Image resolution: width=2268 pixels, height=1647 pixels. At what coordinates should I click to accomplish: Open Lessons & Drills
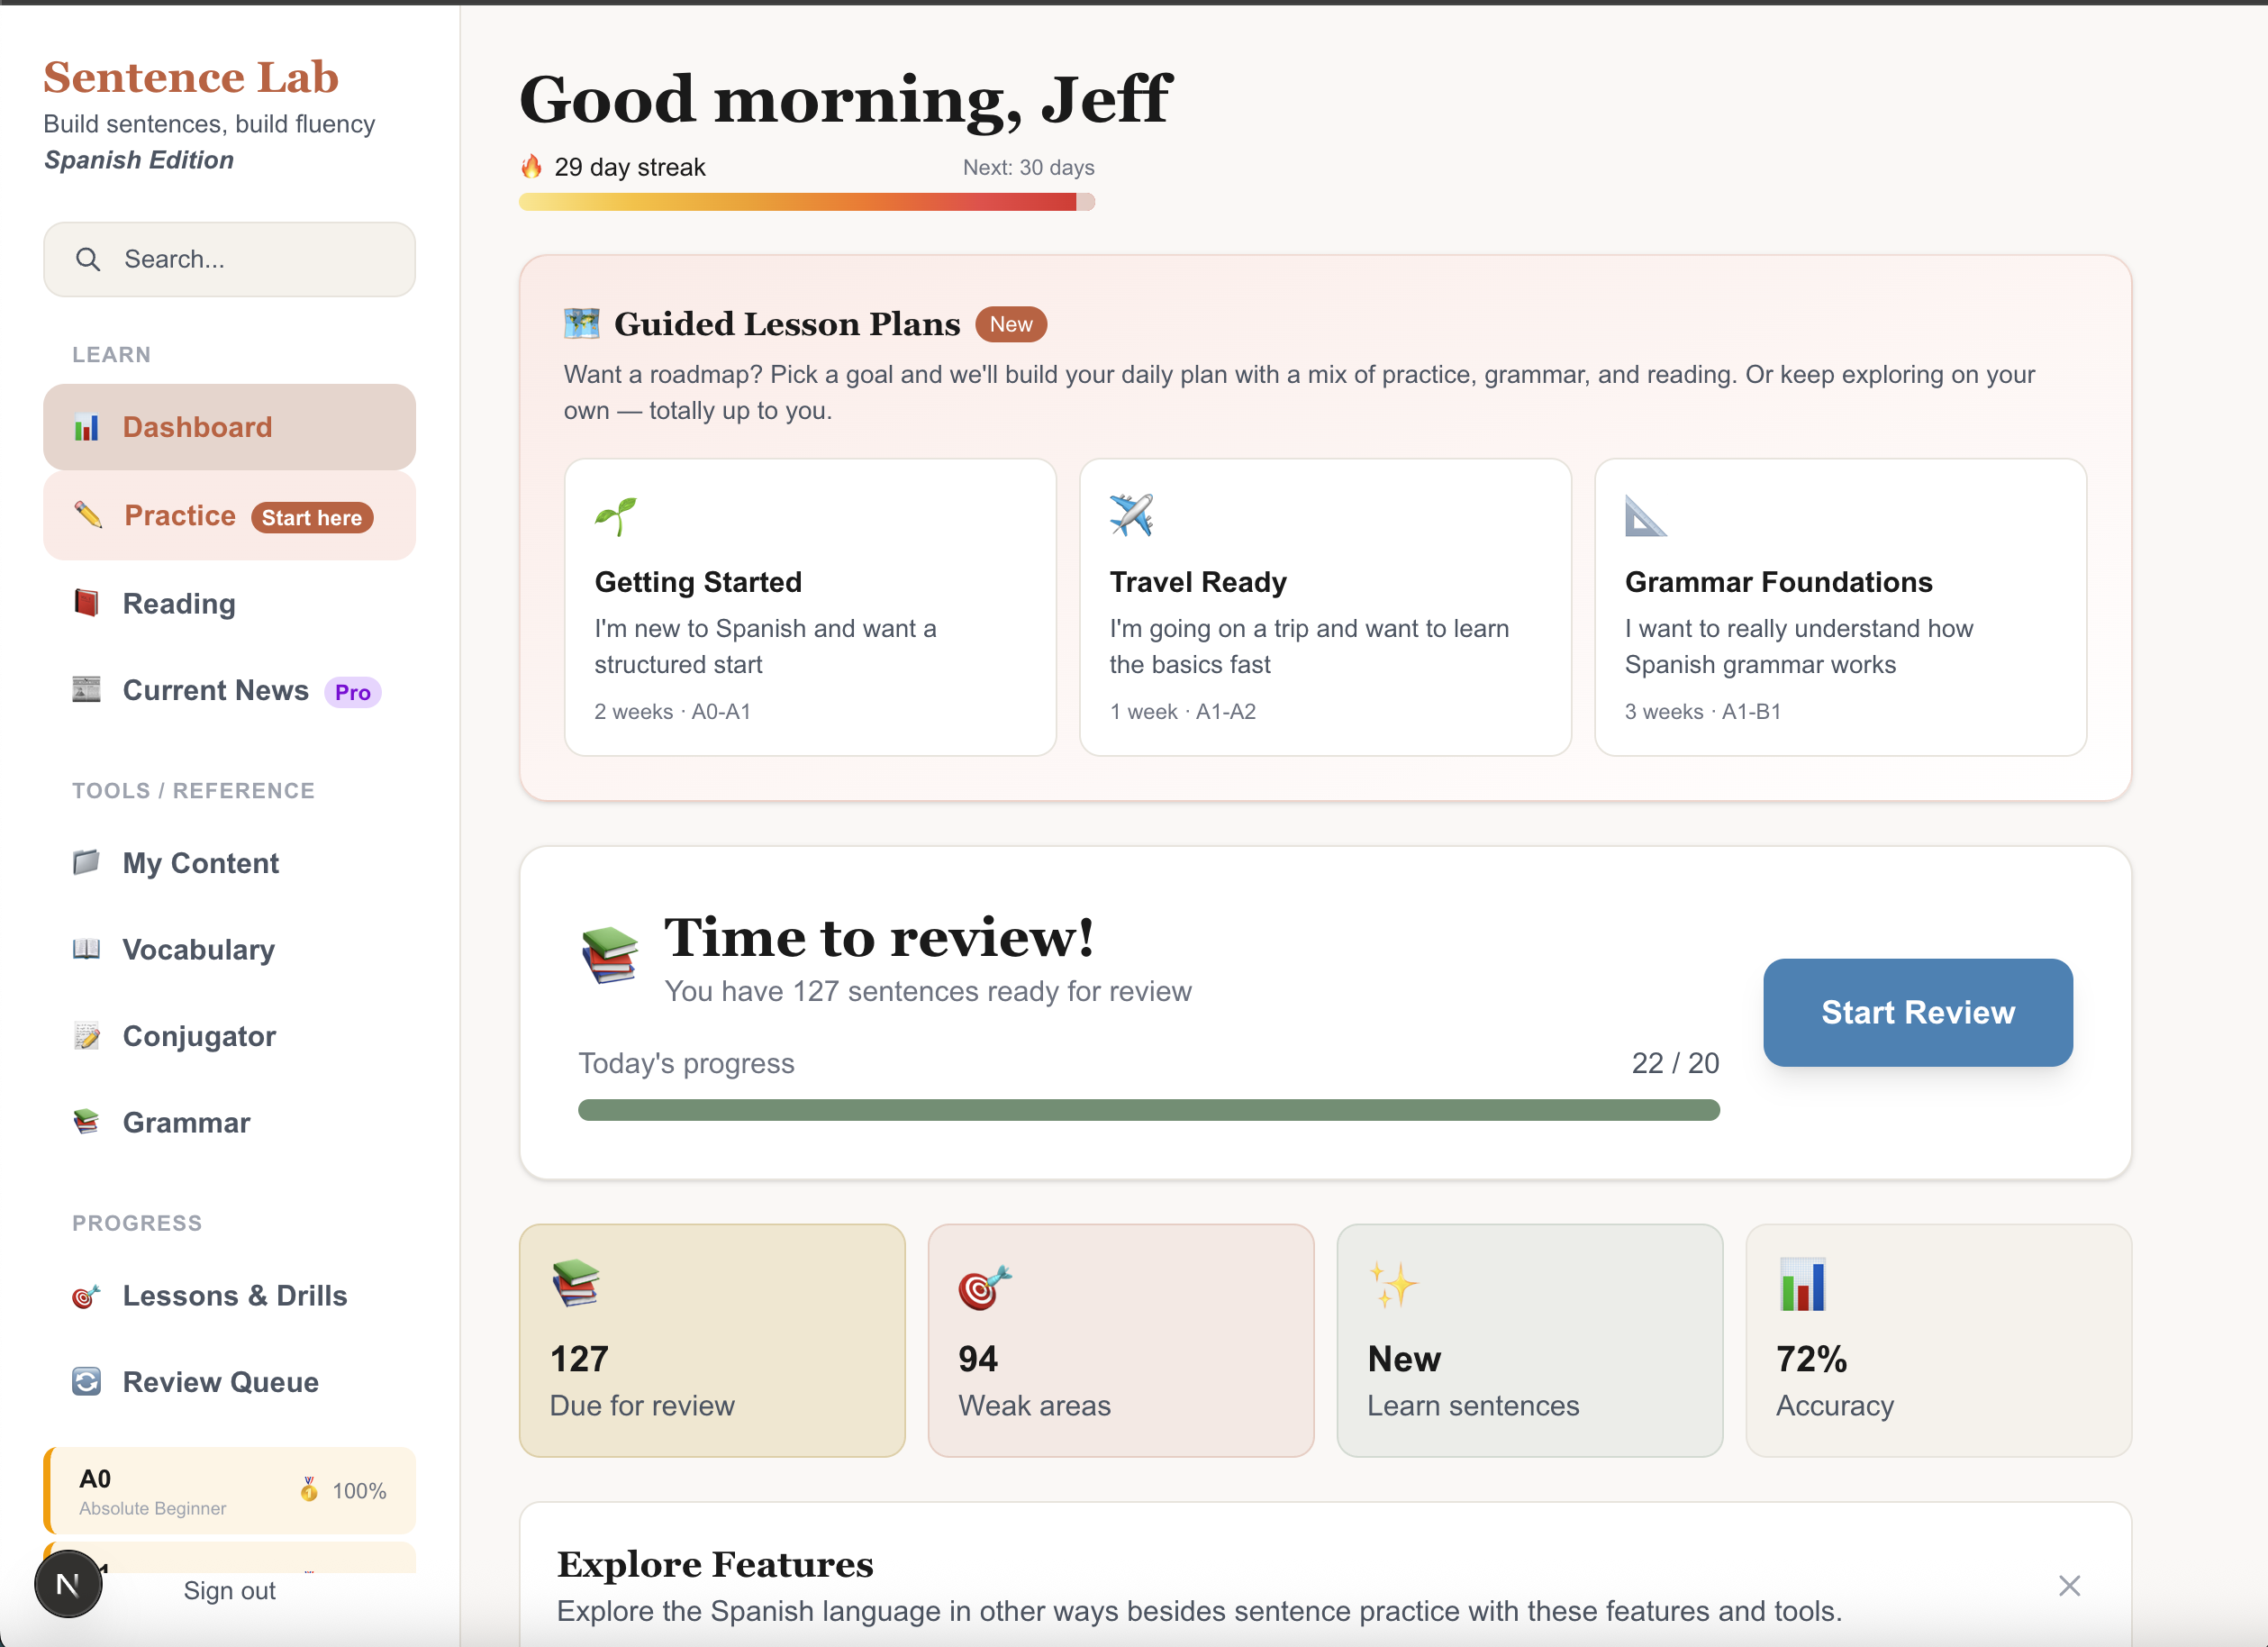(x=229, y=1296)
